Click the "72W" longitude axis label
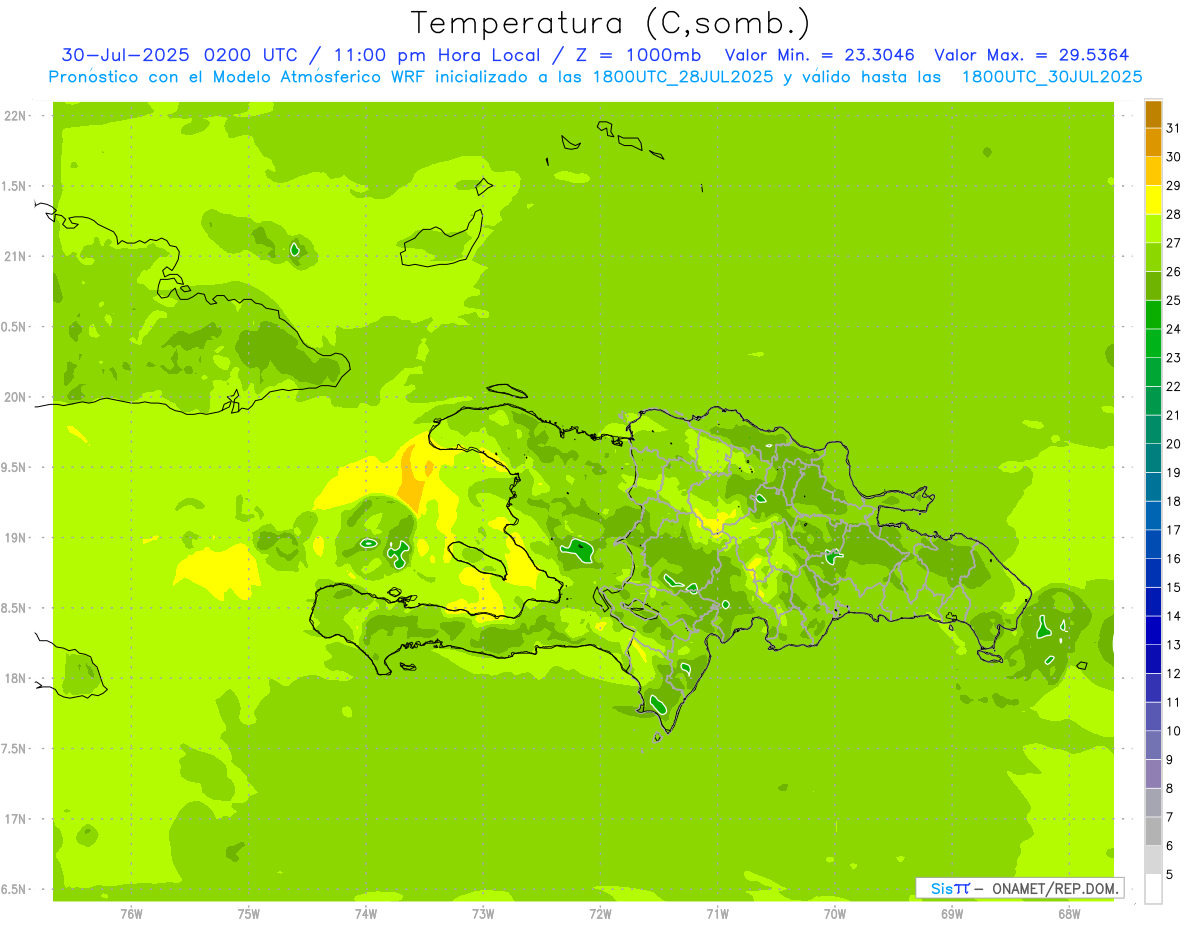This screenshot has width=1200, height=927. click(601, 913)
